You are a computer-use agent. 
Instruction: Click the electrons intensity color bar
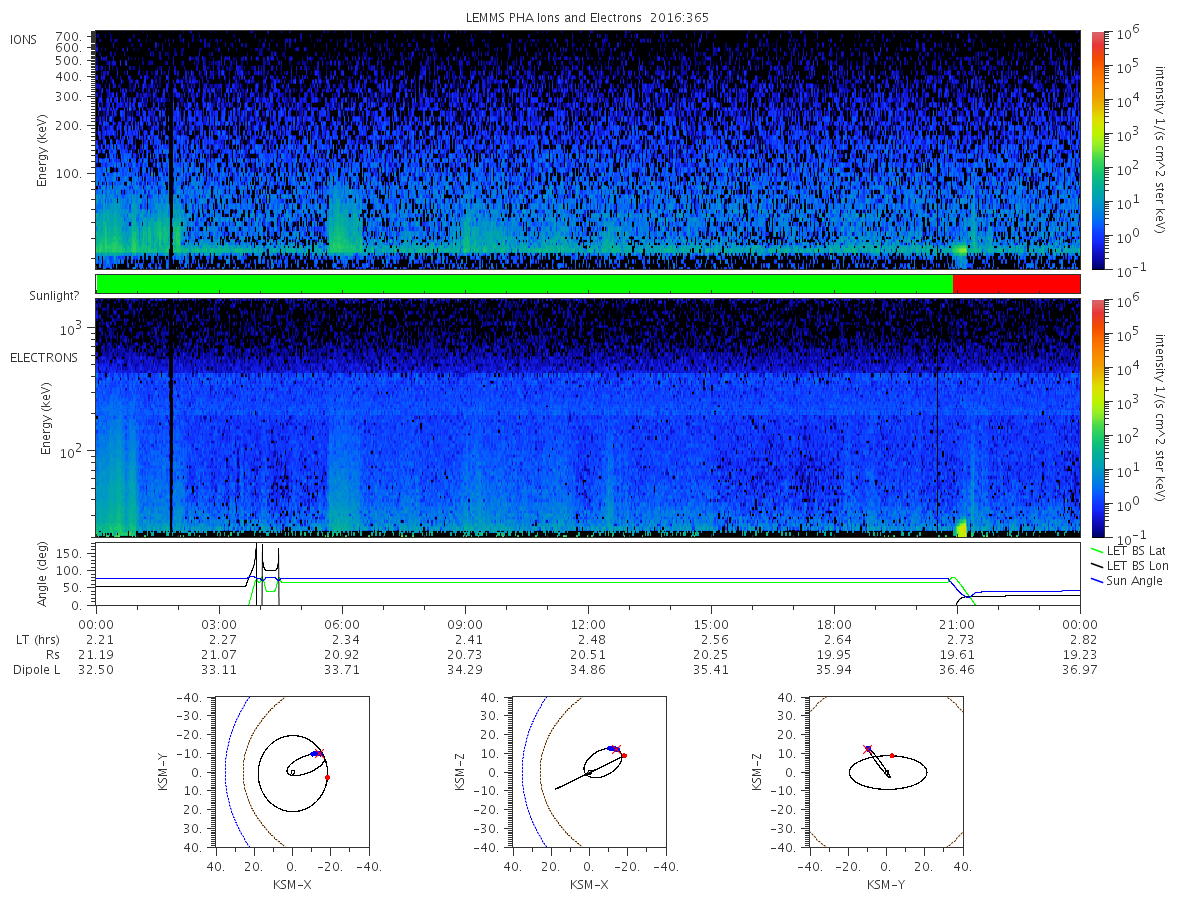tap(1097, 417)
